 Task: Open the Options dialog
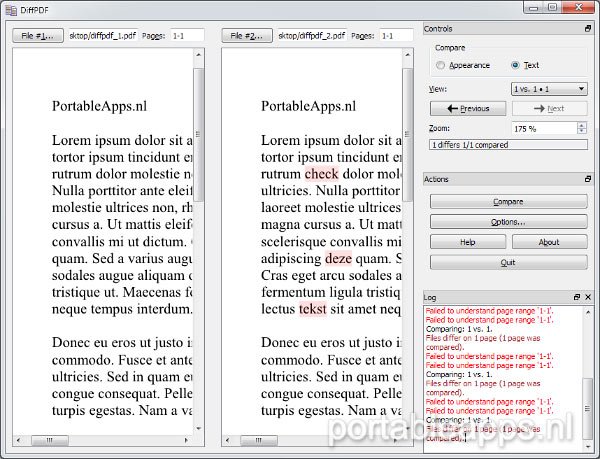(x=508, y=222)
